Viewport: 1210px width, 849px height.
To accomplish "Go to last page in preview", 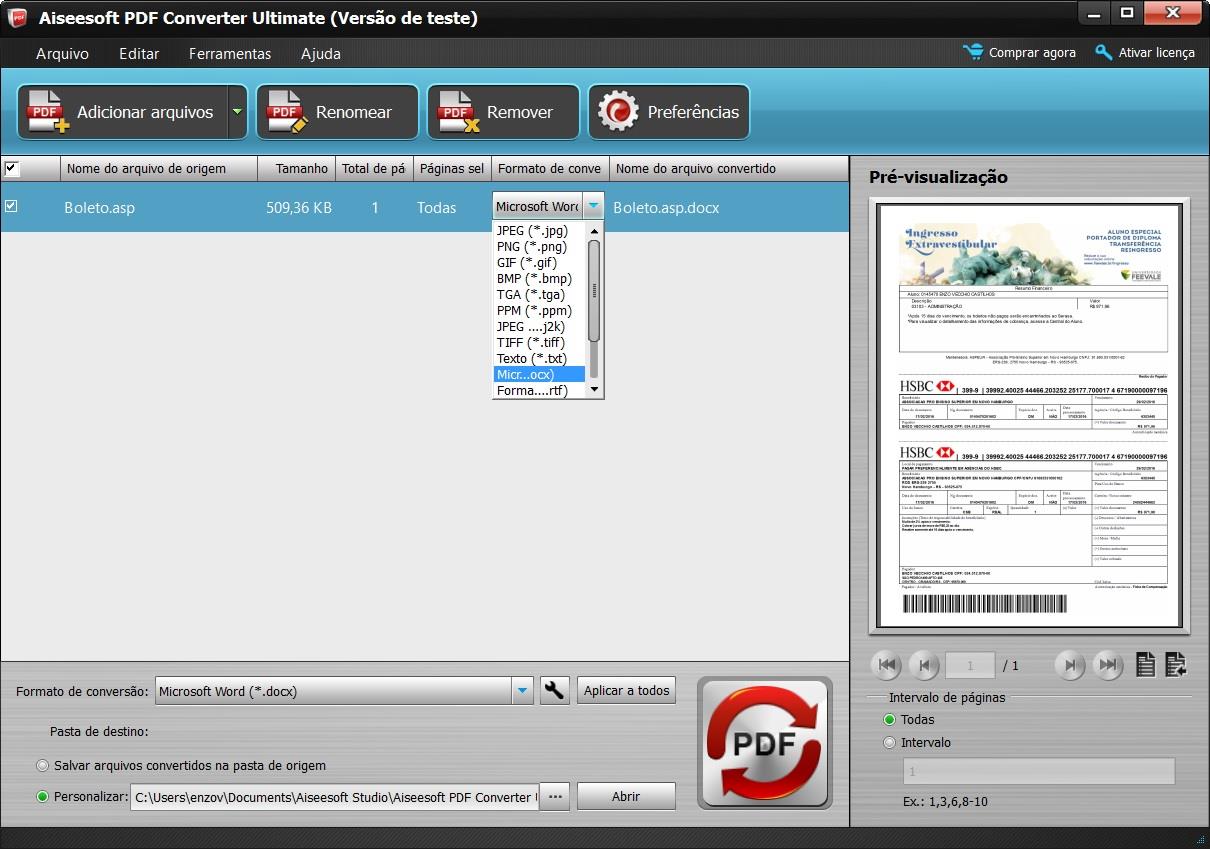I will tap(1106, 665).
